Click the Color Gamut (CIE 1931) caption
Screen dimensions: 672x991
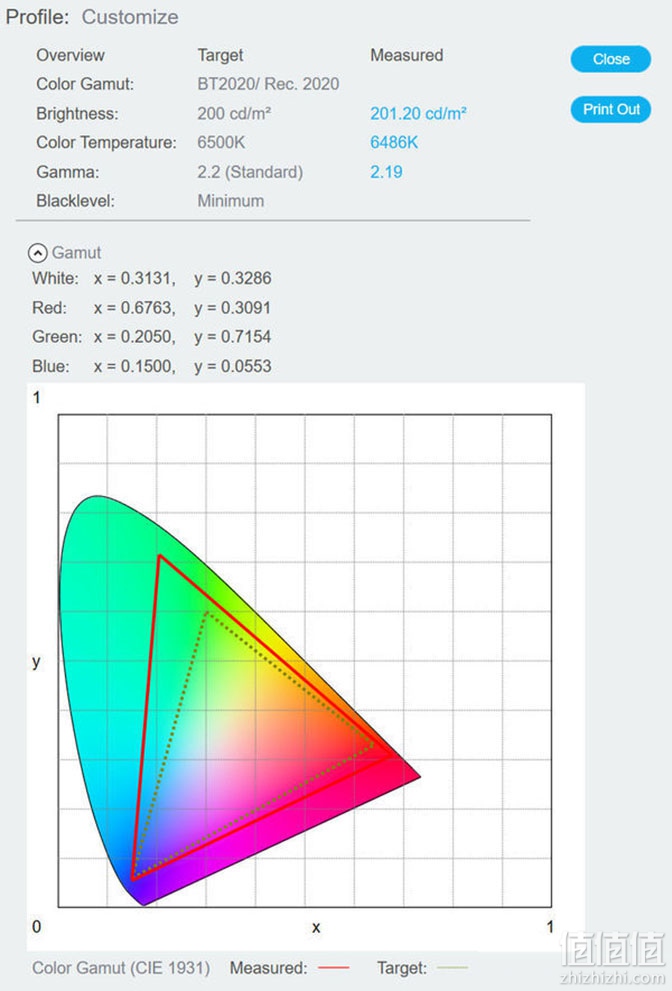pyautogui.click(x=121, y=968)
